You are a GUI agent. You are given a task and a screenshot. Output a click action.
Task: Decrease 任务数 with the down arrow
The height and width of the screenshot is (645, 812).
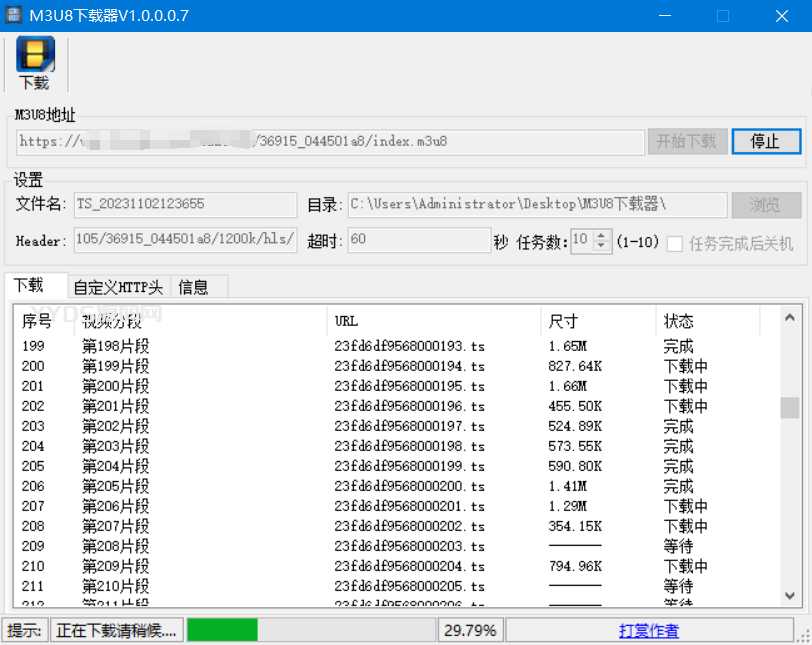pos(601,246)
